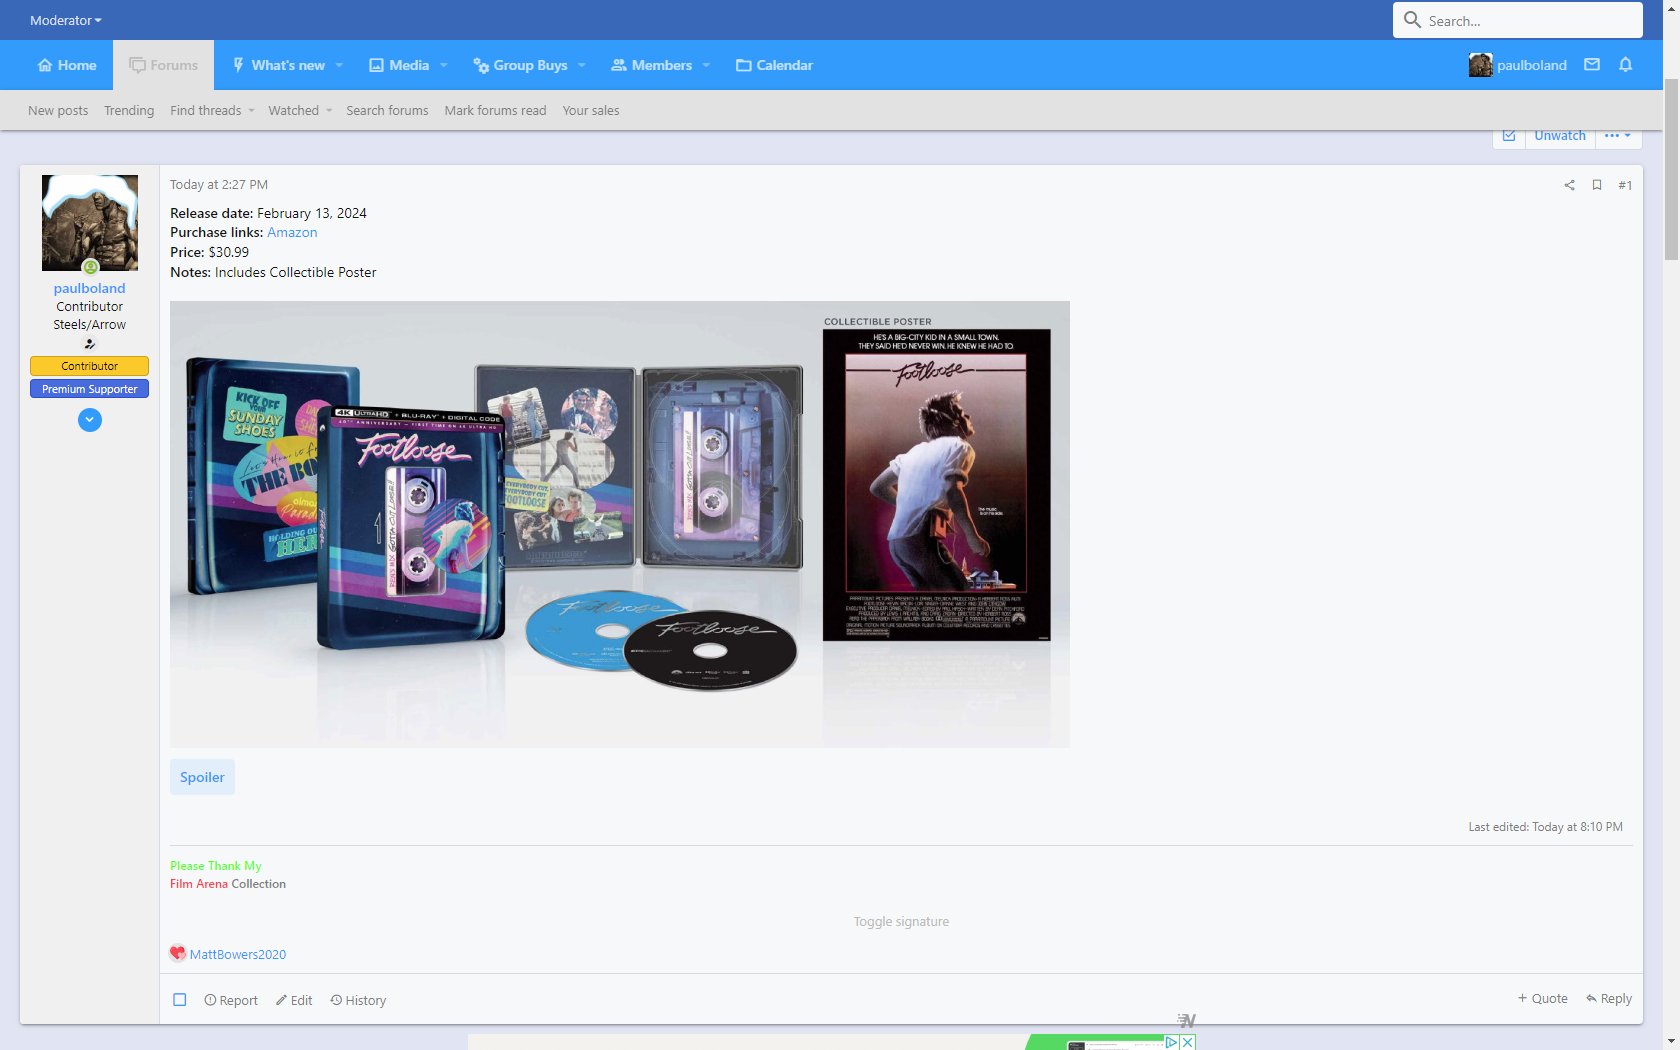Open the thread tools ellipsis menu
The image size is (1680, 1050).
point(1618,136)
